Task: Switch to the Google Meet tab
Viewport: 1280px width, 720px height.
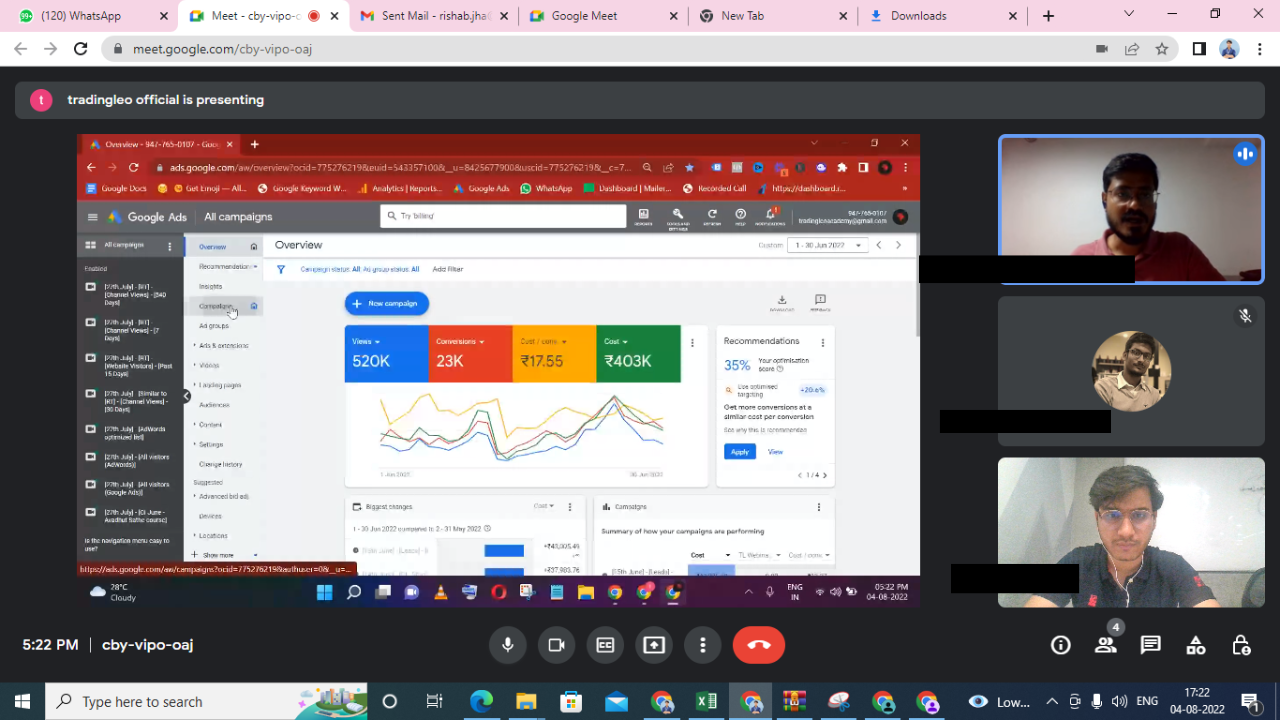Action: click(603, 16)
